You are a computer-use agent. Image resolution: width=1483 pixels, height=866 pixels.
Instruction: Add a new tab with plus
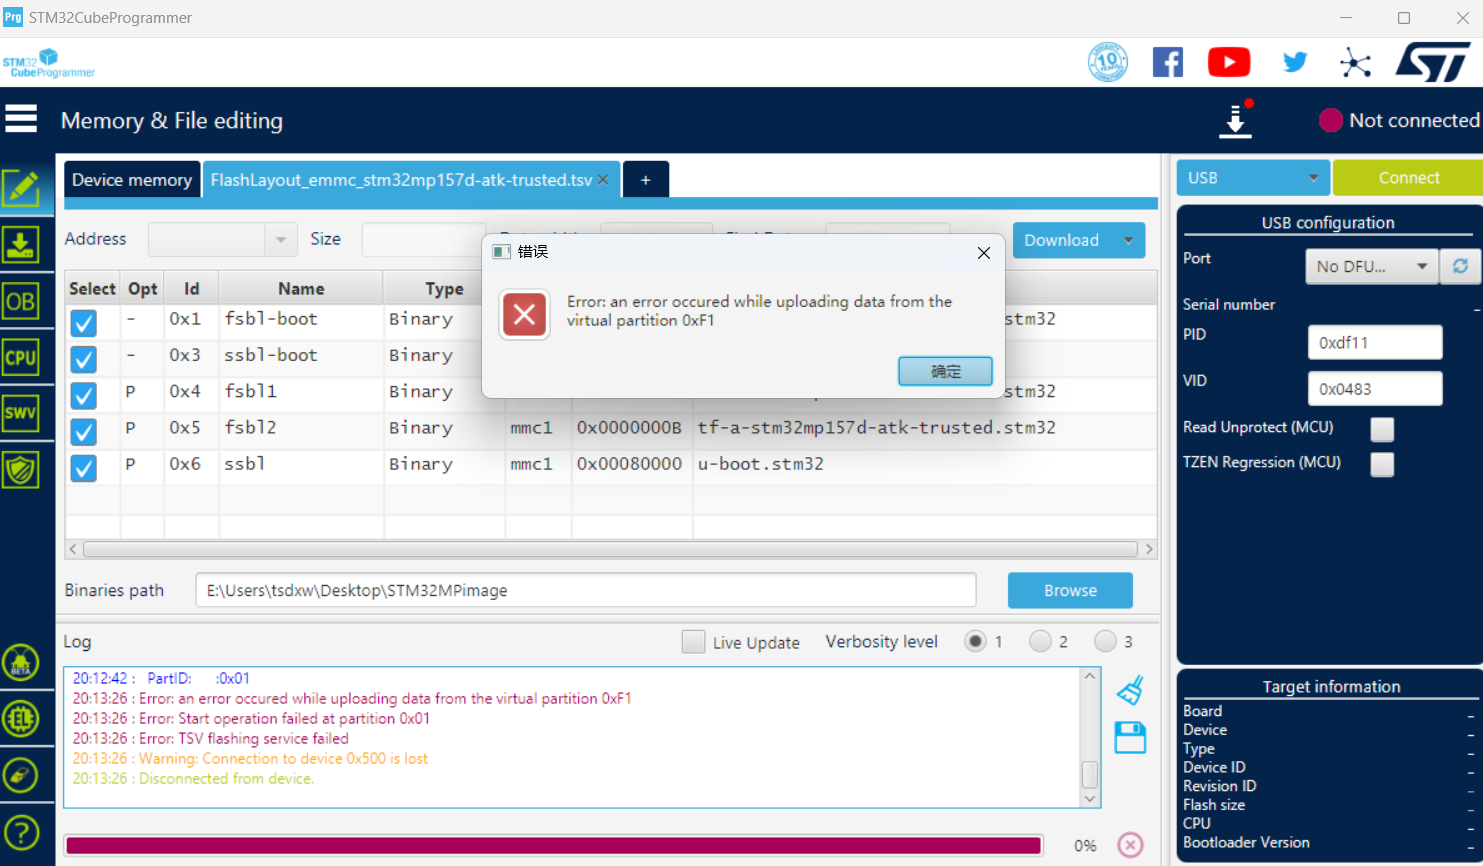click(646, 180)
